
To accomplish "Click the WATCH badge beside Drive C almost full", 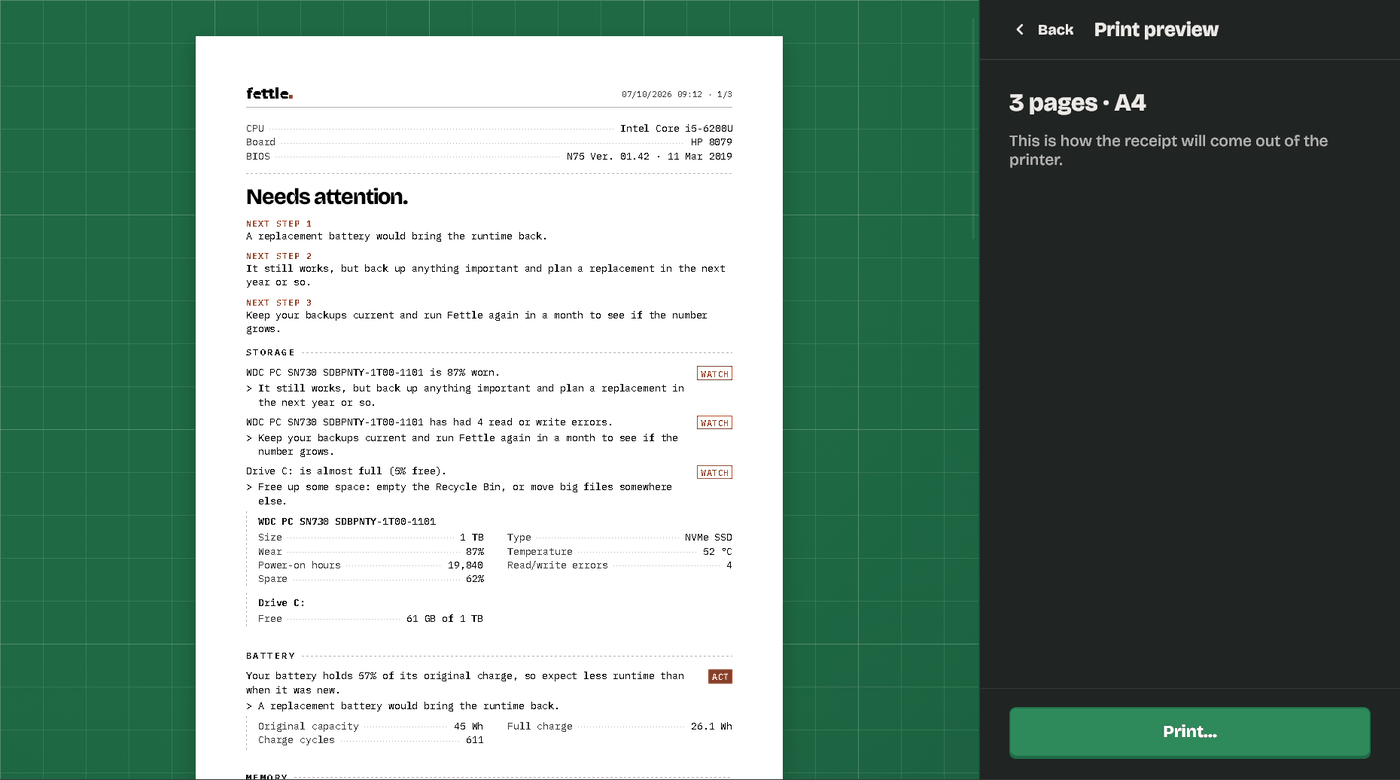I will [714, 472].
